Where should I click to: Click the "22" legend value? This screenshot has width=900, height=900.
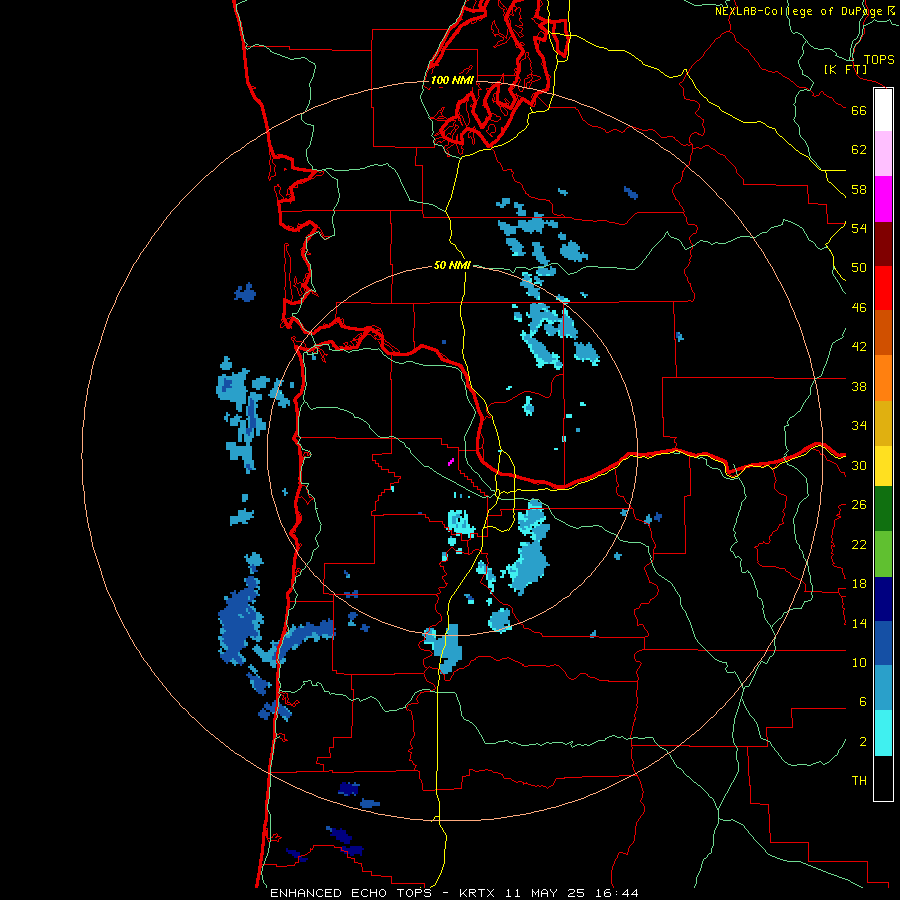click(859, 544)
